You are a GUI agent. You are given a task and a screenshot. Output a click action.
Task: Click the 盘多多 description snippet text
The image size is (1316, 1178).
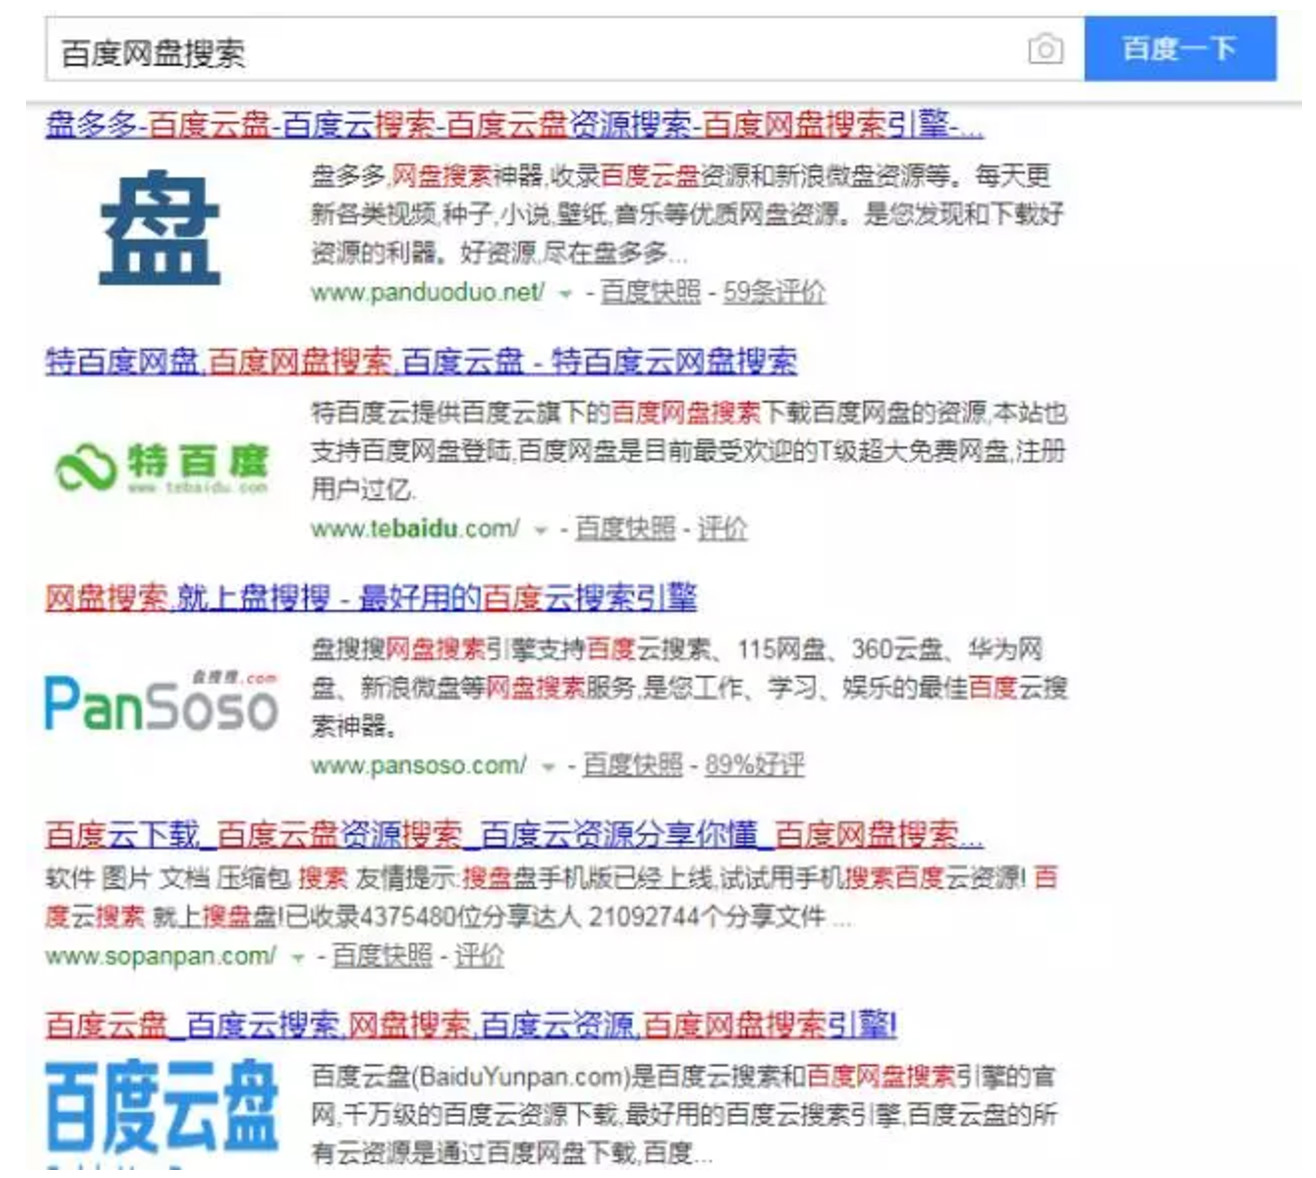pyautogui.click(x=687, y=214)
